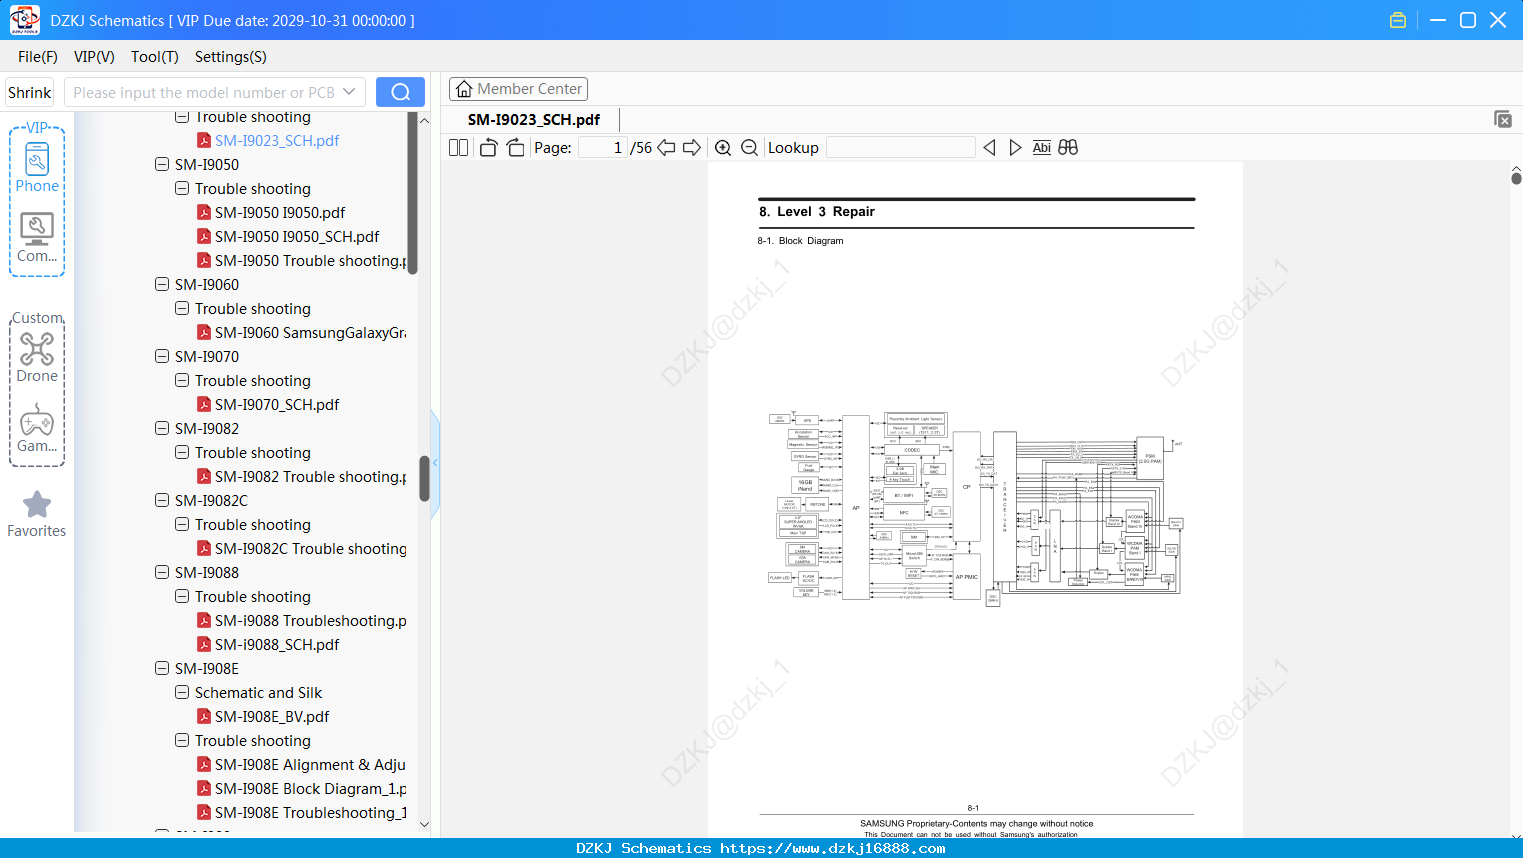The width and height of the screenshot is (1523, 858).
Task: Open the Game console category
Action: coord(37,428)
